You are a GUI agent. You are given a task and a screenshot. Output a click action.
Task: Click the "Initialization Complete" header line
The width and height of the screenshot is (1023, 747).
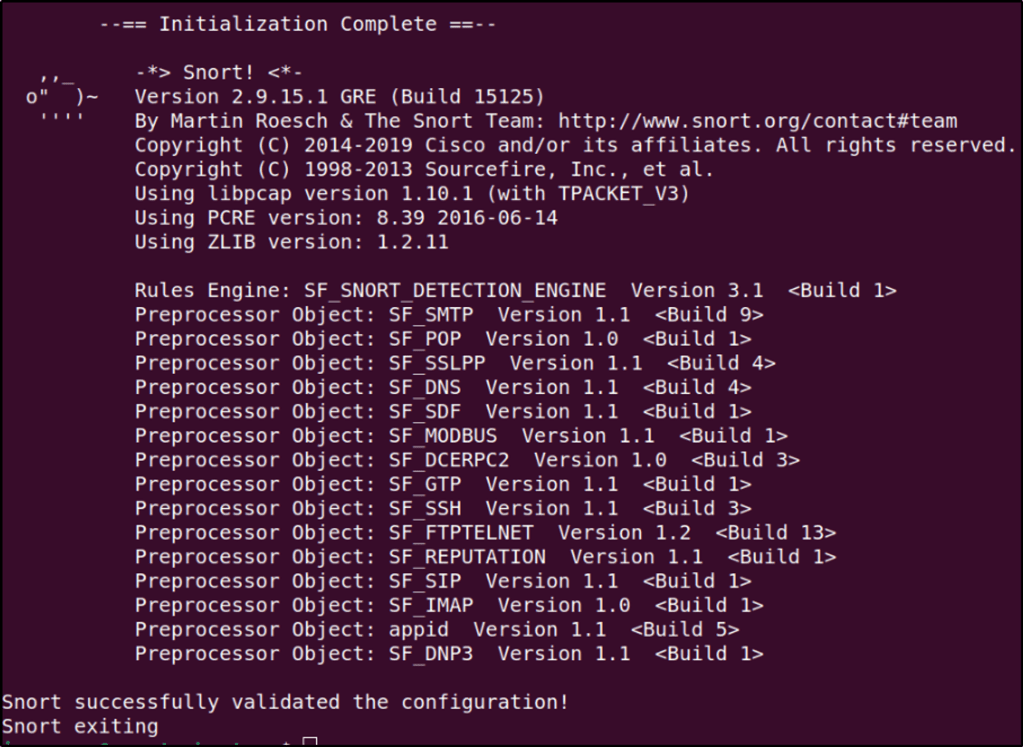click(297, 24)
